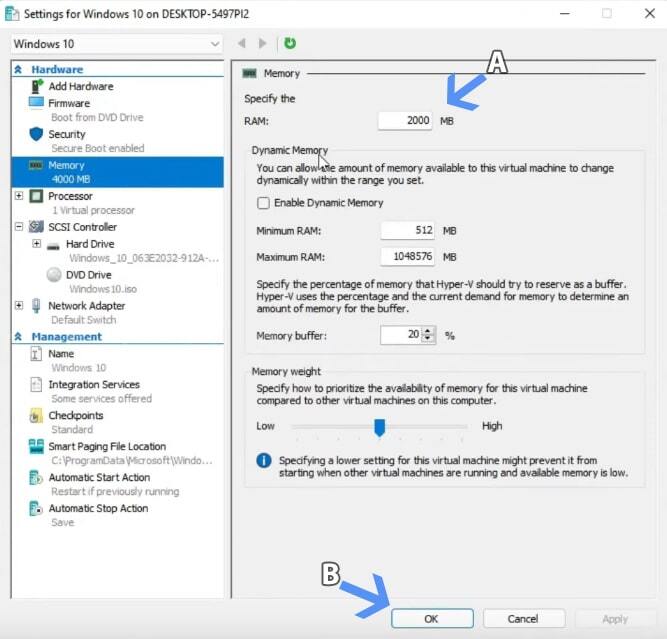667x639 pixels.
Task: Click the Checkpoints icon
Action: (x=36, y=416)
